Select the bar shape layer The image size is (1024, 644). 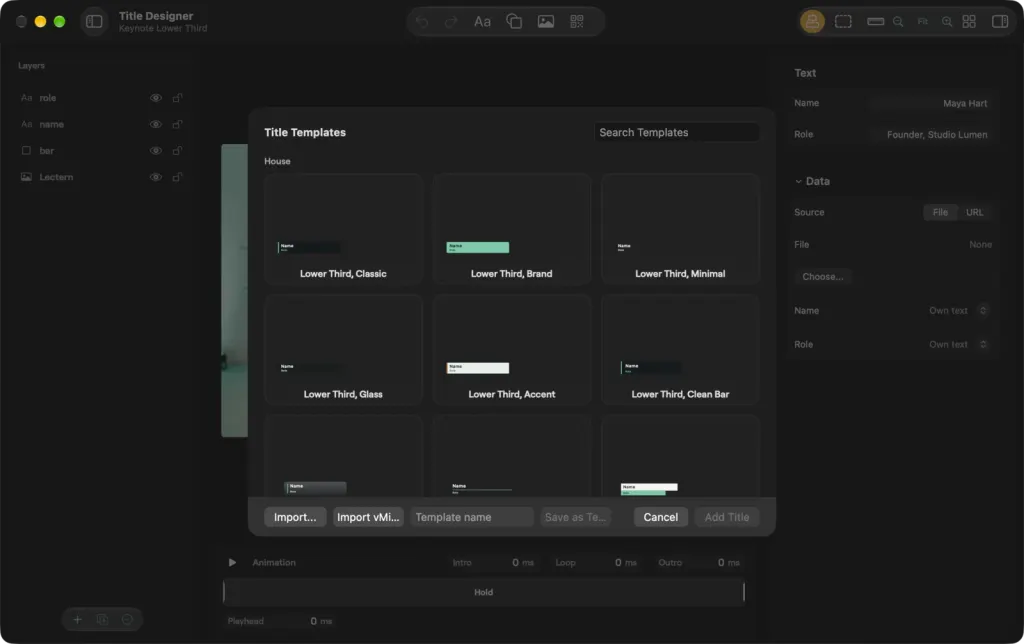101,151
